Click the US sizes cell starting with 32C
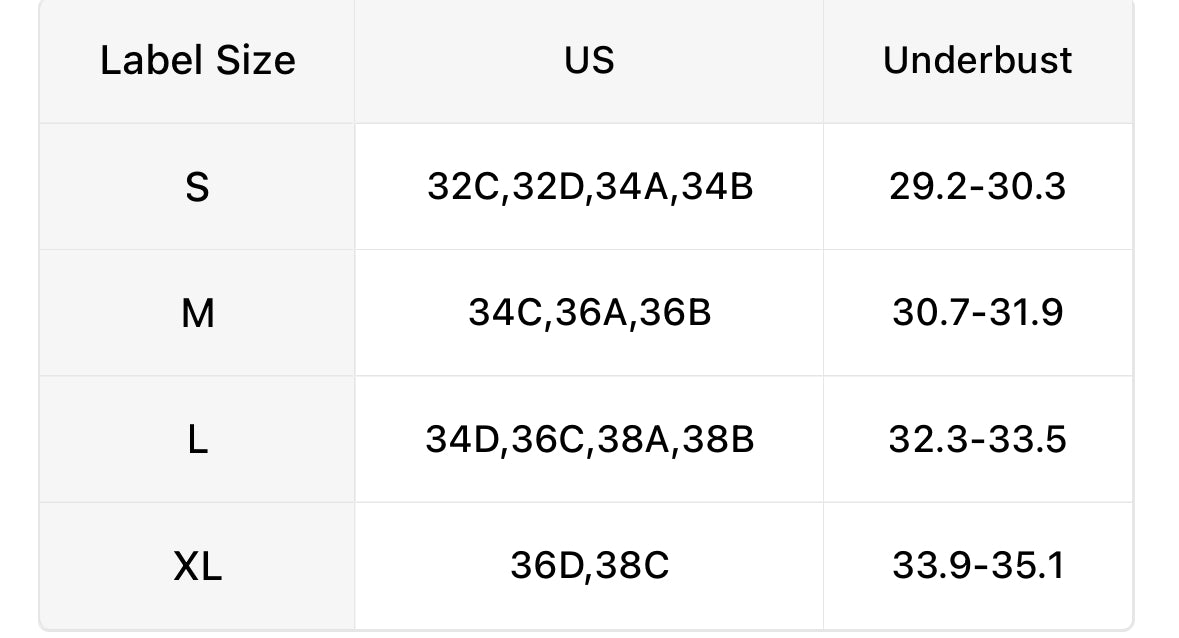 589,187
